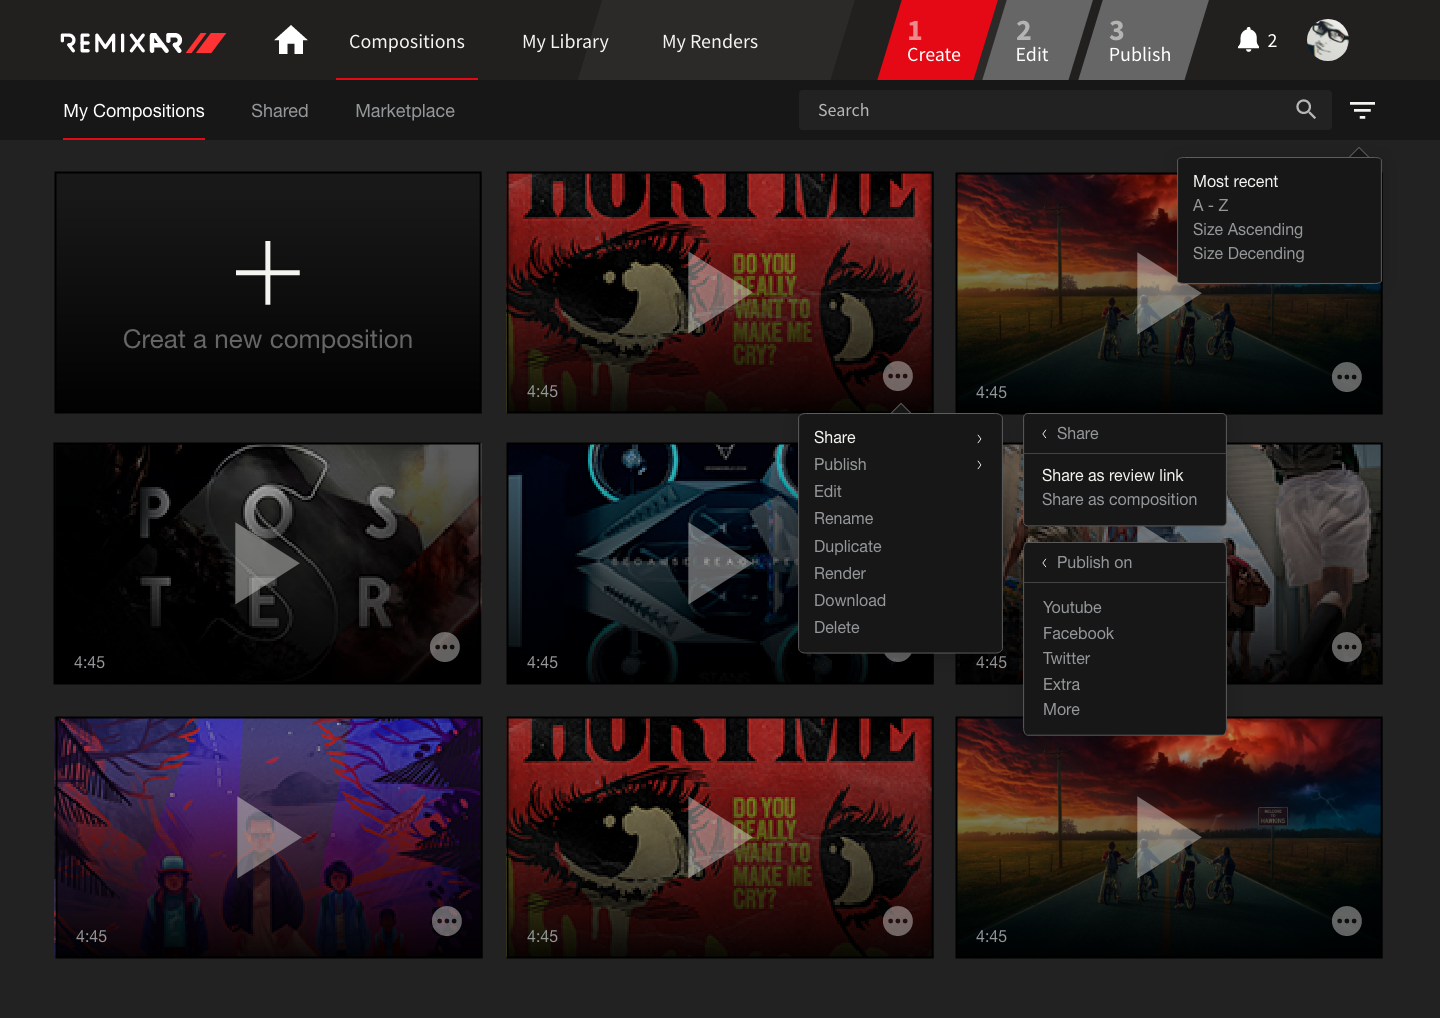
Task: Open more options on middle right composition
Action: point(1347,647)
